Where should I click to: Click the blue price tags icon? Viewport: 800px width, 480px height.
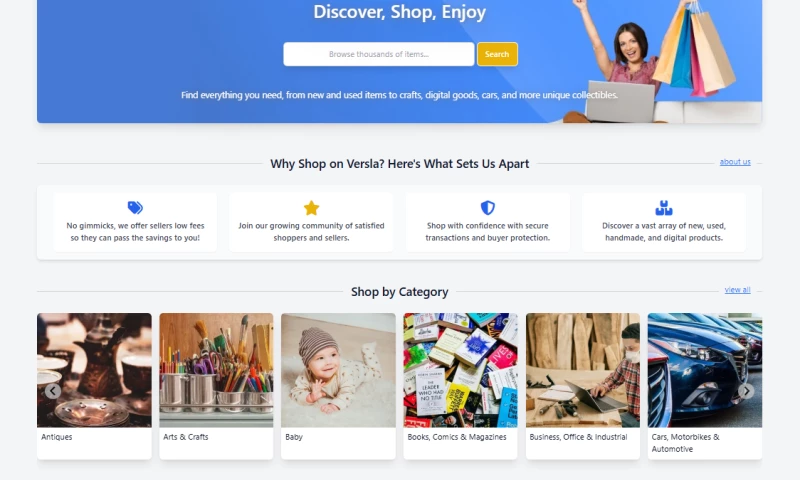click(x=135, y=208)
